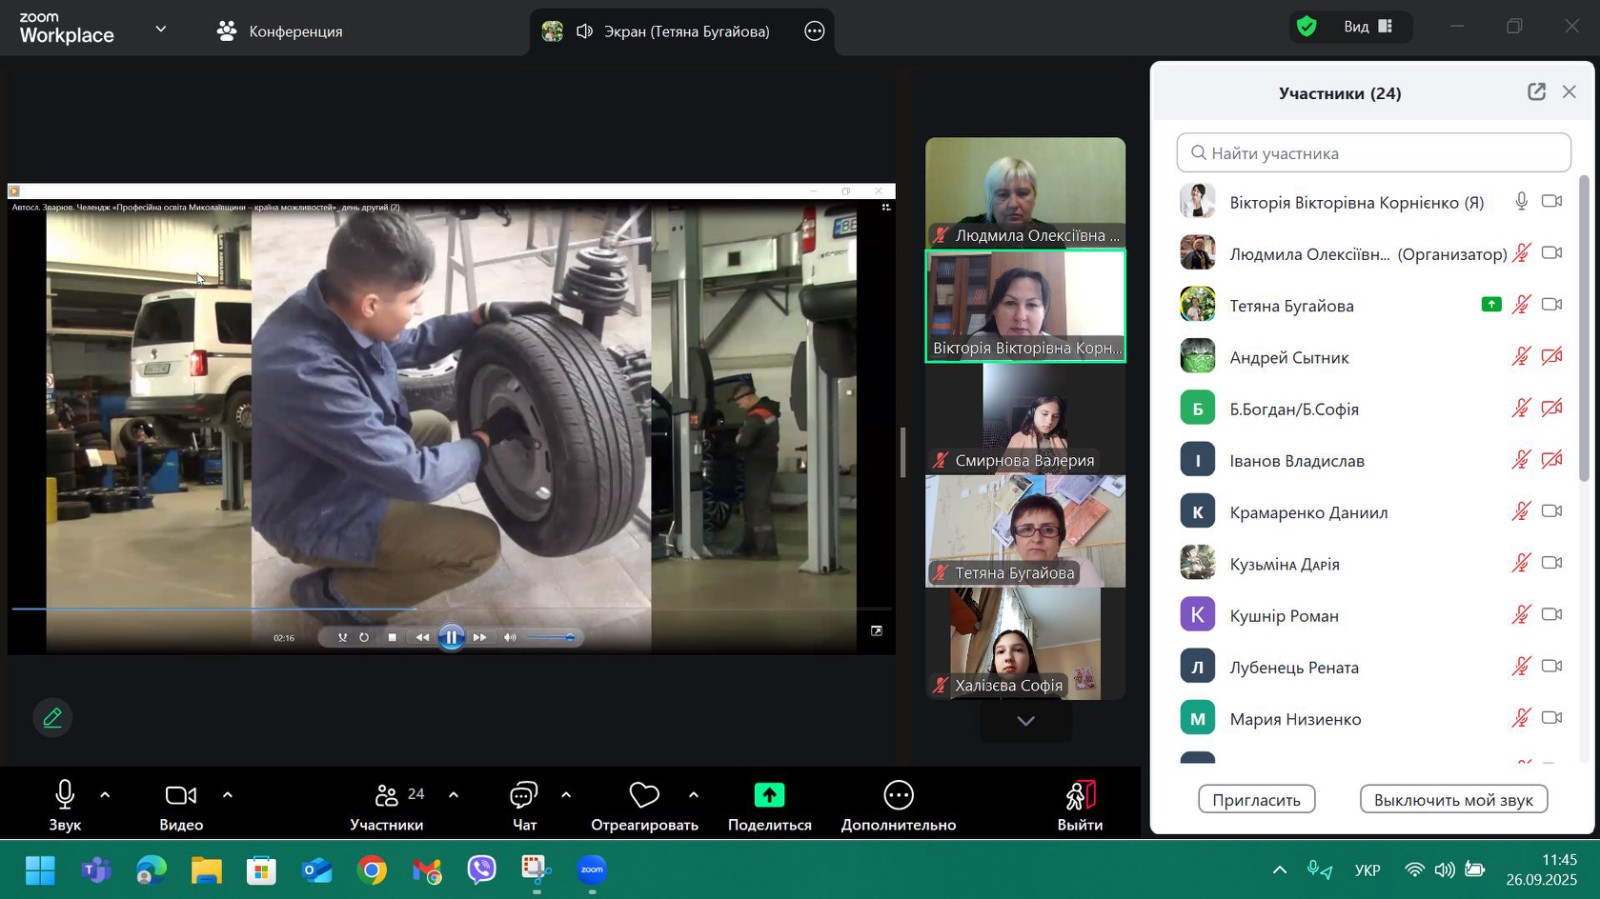Click the Пригласить button
This screenshot has width=1600, height=899.
point(1256,799)
